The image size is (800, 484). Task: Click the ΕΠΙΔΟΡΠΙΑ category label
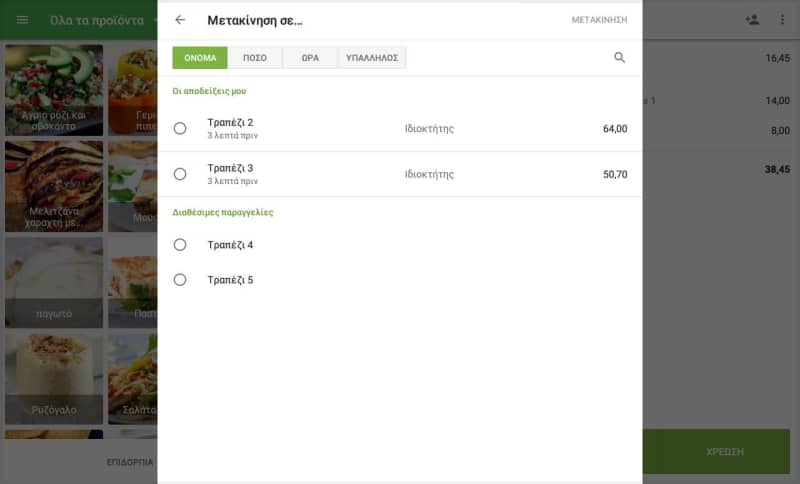click(x=130, y=462)
